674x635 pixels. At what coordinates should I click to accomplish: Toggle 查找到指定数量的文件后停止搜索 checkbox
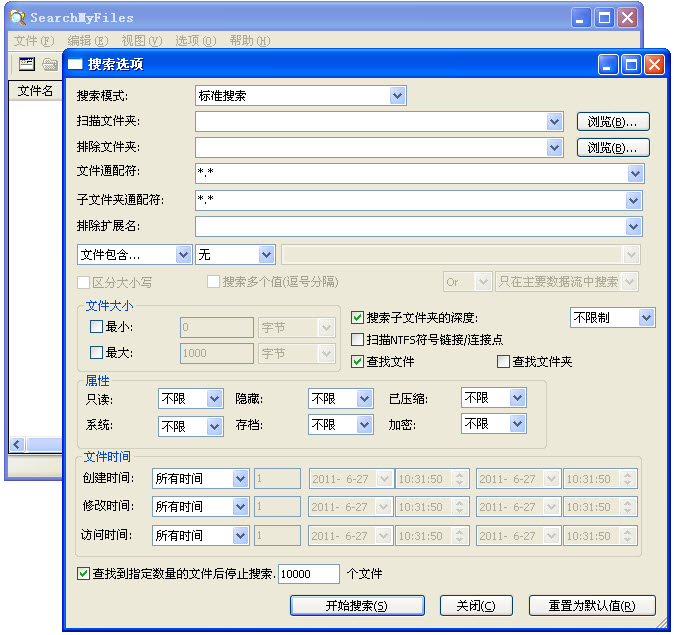(83, 574)
